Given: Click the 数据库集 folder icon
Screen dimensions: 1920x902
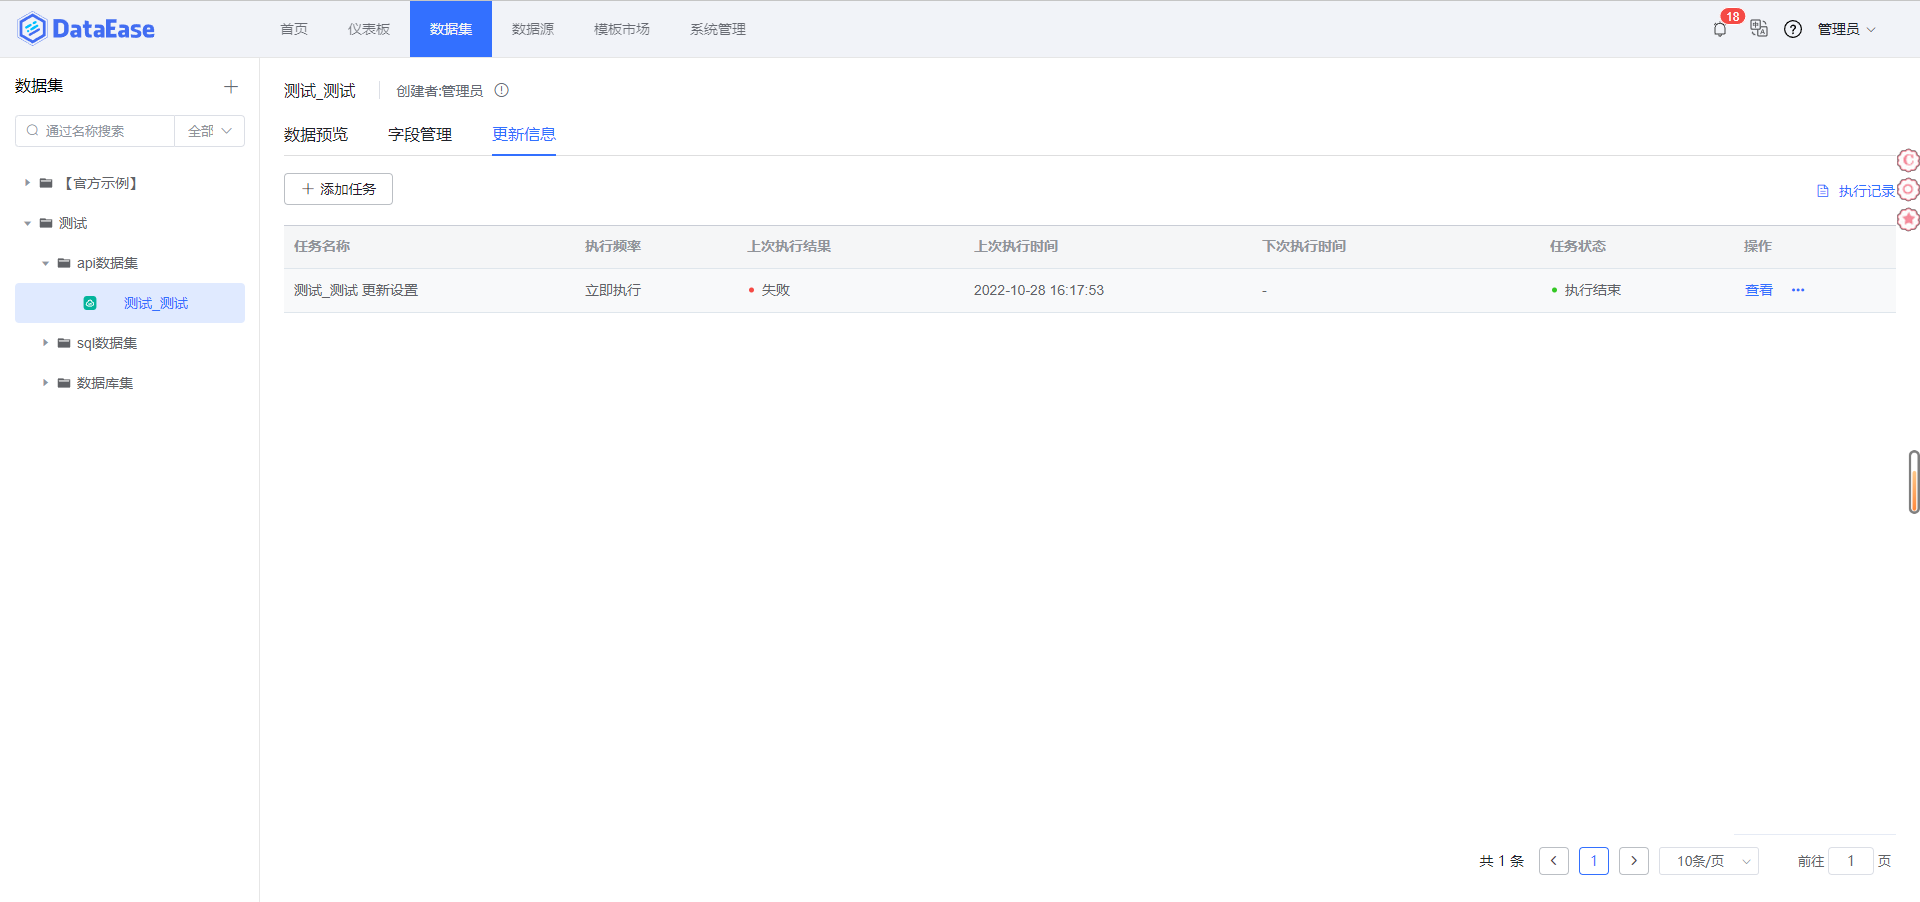Looking at the screenshot, I should pyautogui.click(x=64, y=383).
